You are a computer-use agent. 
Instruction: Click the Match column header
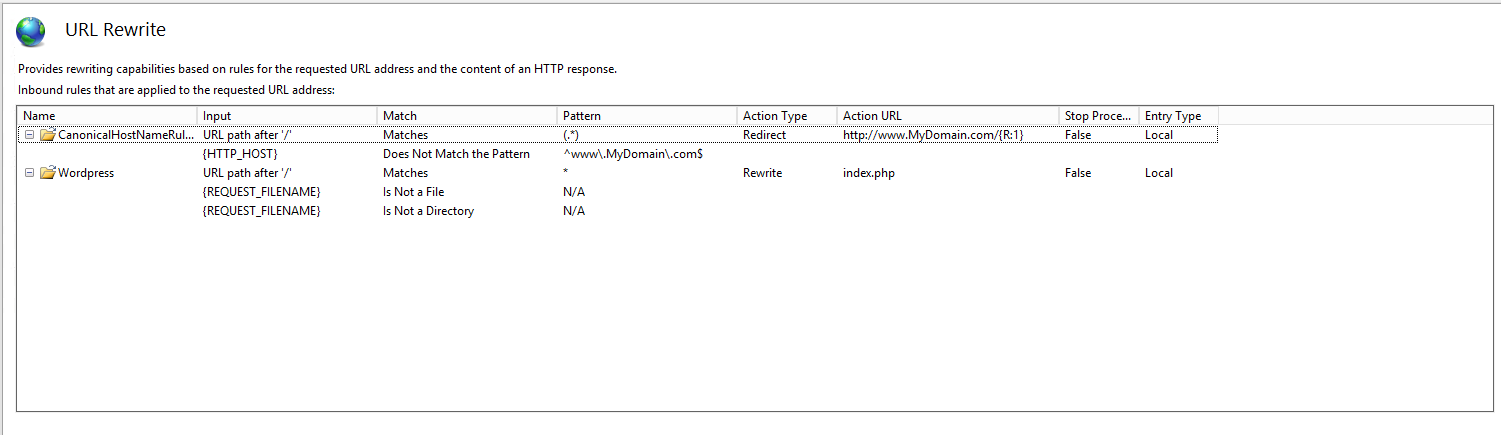pyautogui.click(x=467, y=116)
